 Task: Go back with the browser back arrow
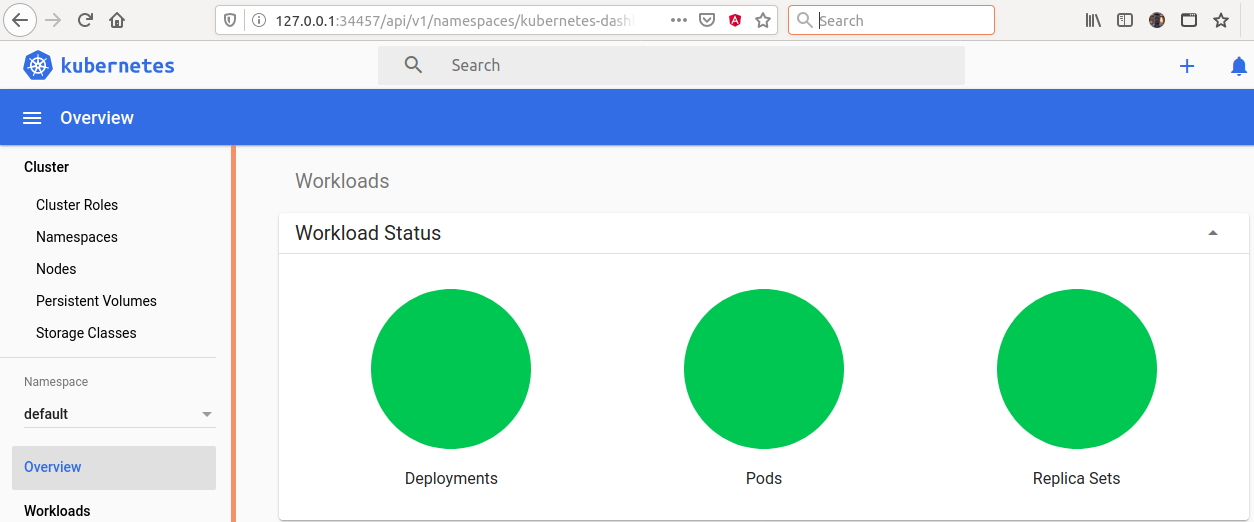coord(20,20)
